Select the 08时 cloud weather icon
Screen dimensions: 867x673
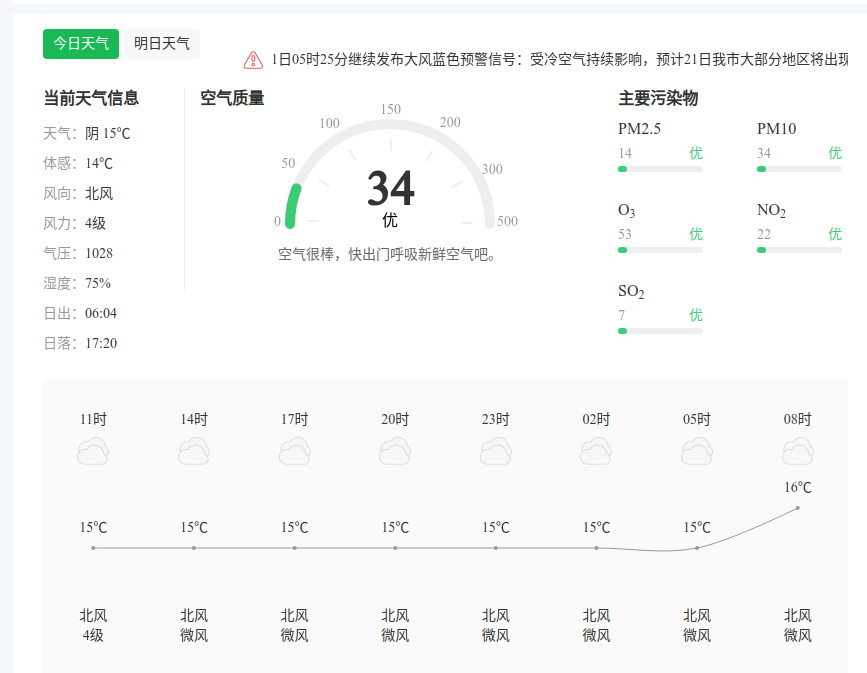coord(797,452)
